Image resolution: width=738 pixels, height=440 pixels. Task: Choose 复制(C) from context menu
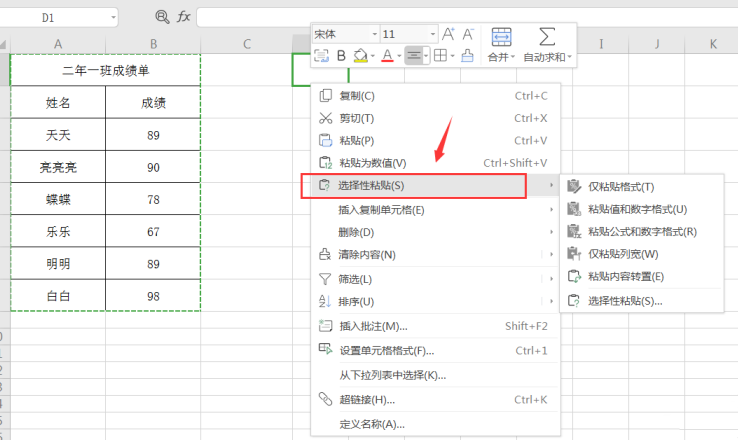(435, 96)
